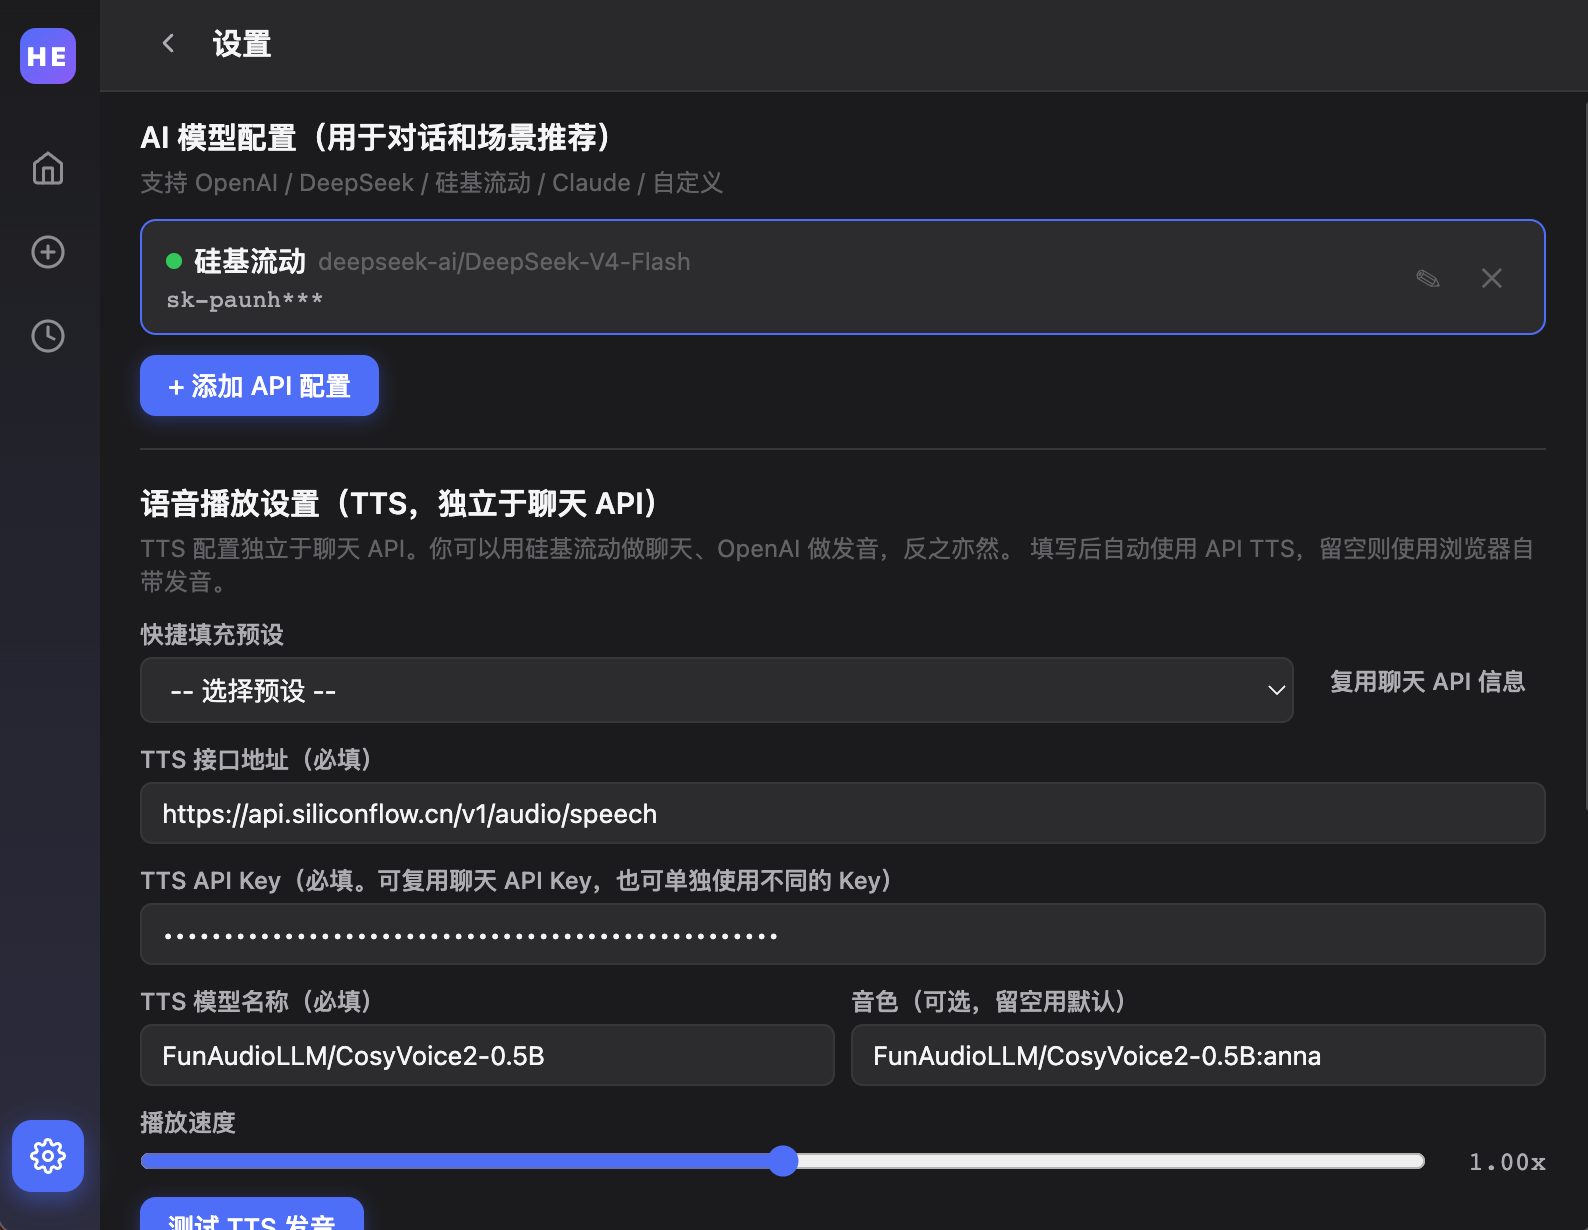Image resolution: width=1588 pixels, height=1230 pixels.
Task: Focus the TTS 模型名称 field
Action: click(x=487, y=1055)
